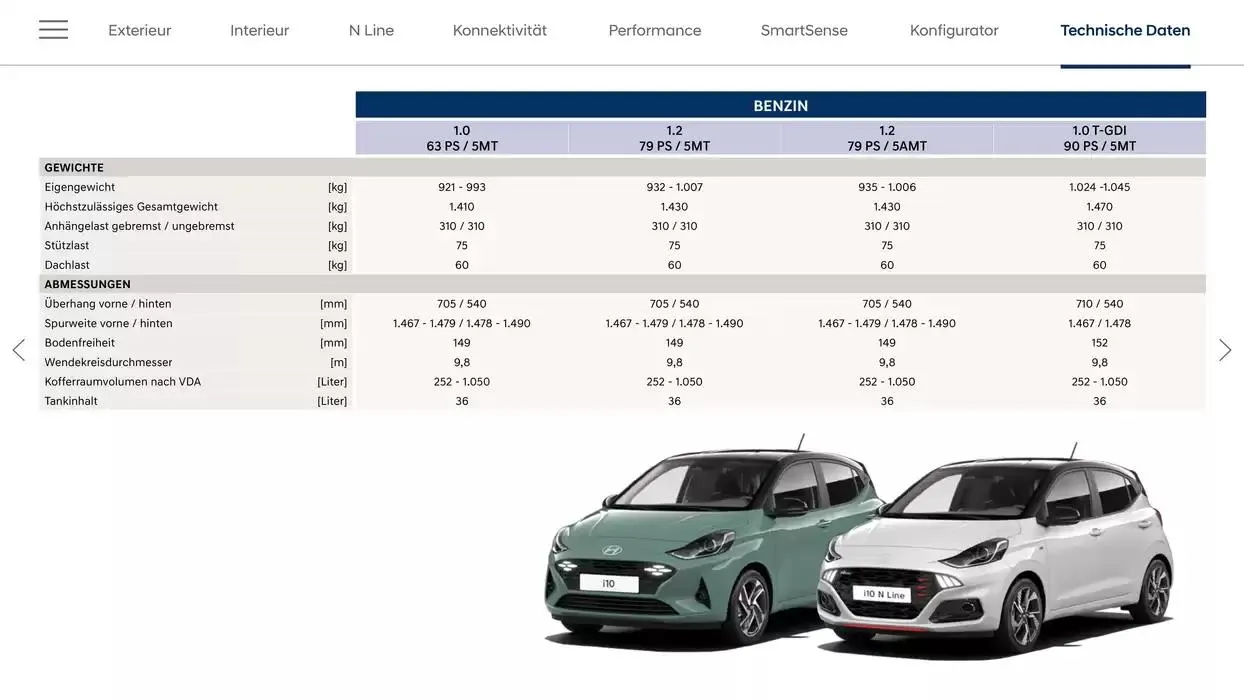1244x700 pixels.
Task: Select the Performance menu item
Action: tap(654, 29)
